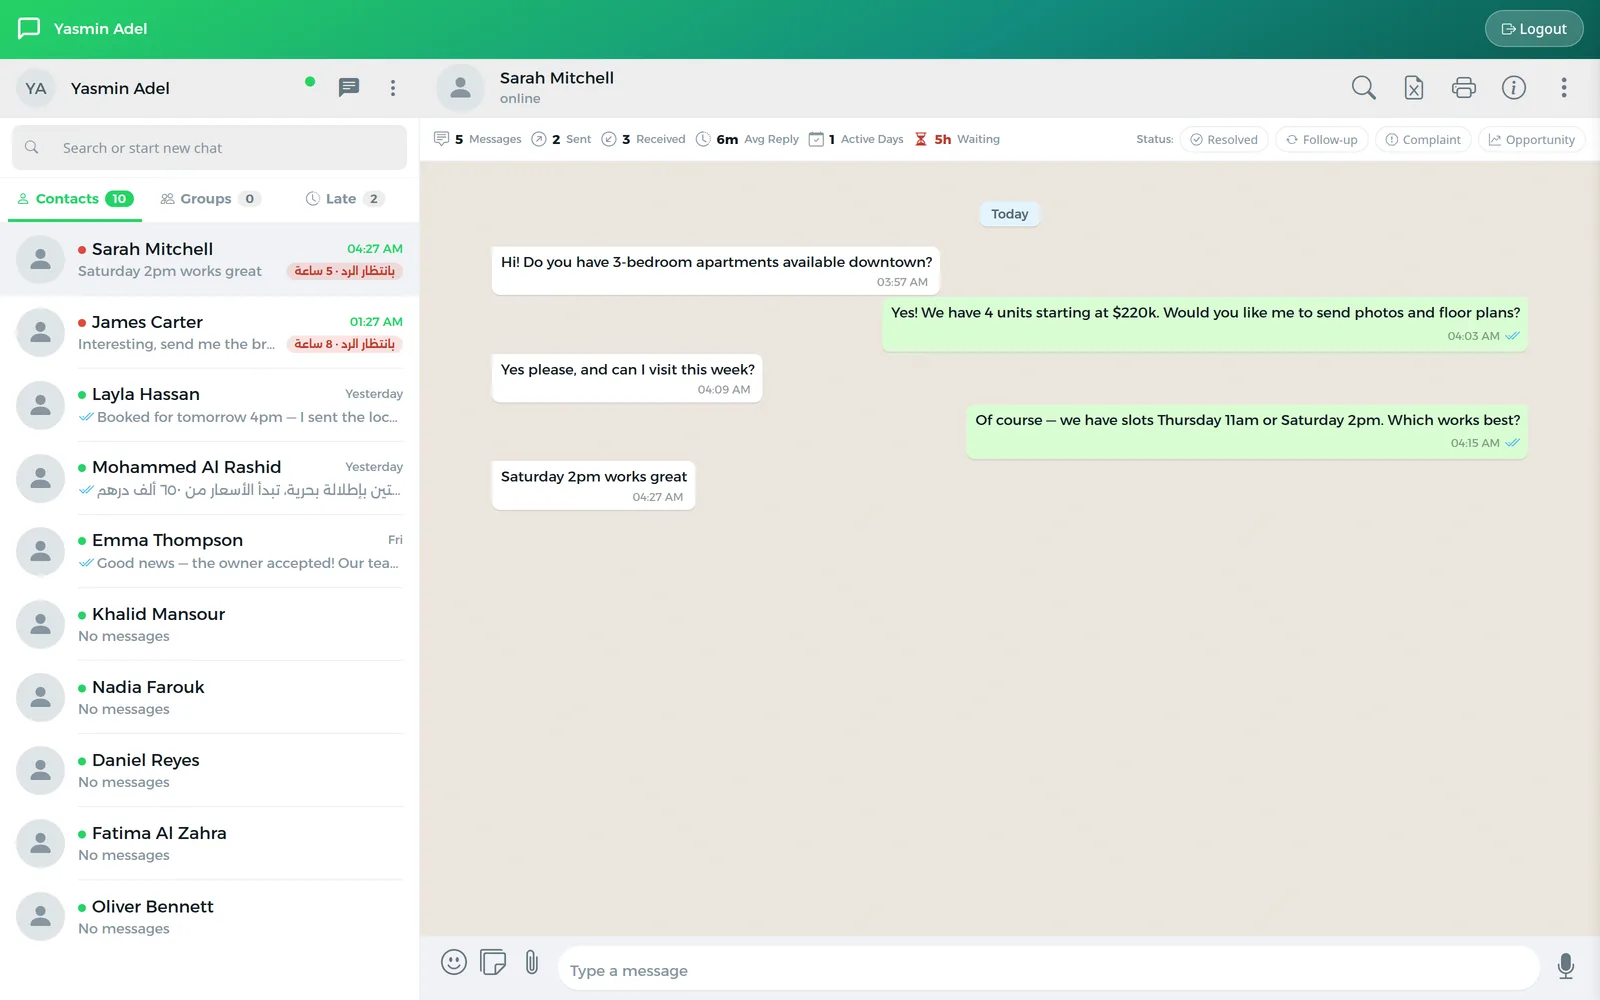The width and height of the screenshot is (1600, 1000).
Task: Open Mohammed Al Rashid conversation
Action: click(x=209, y=478)
